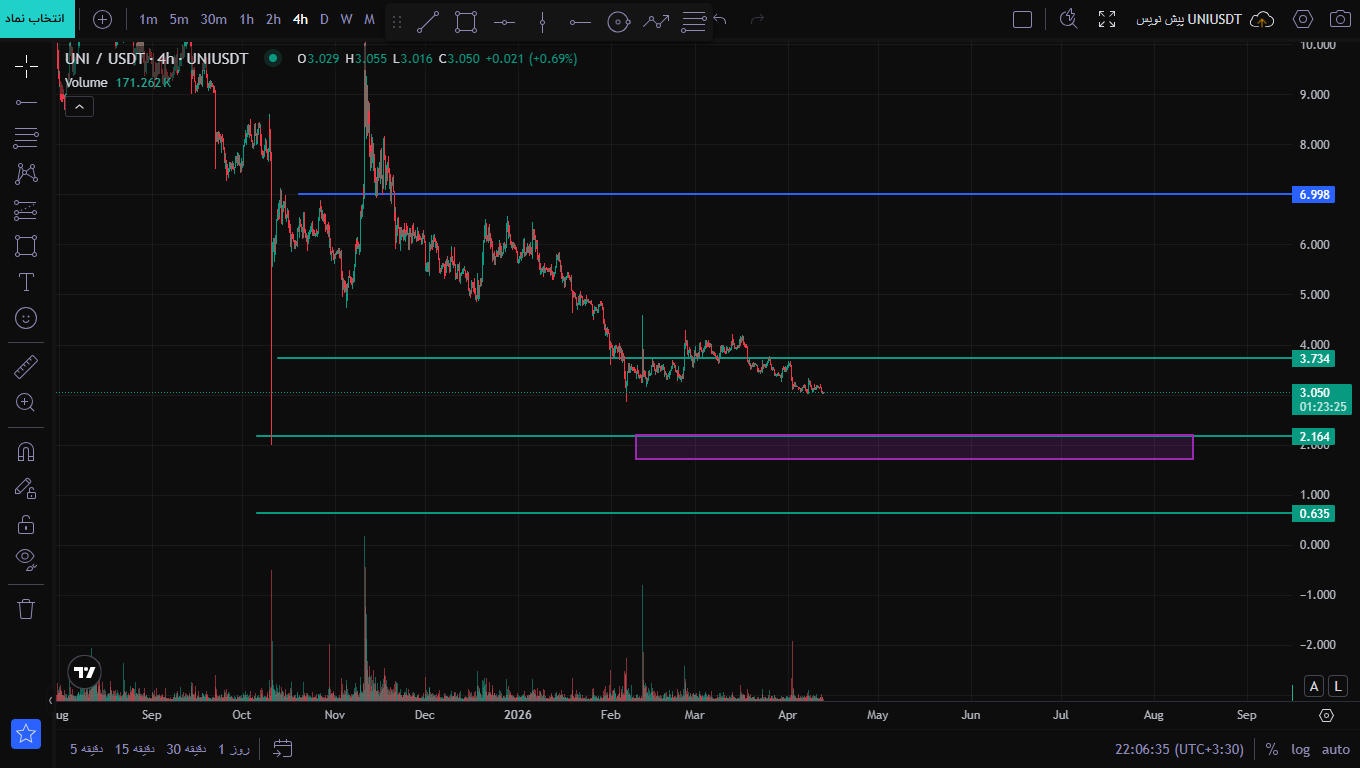This screenshot has width=1360, height=768.
Task: Open the Fibonacci retracement tool group
Action: coord(26,138)
